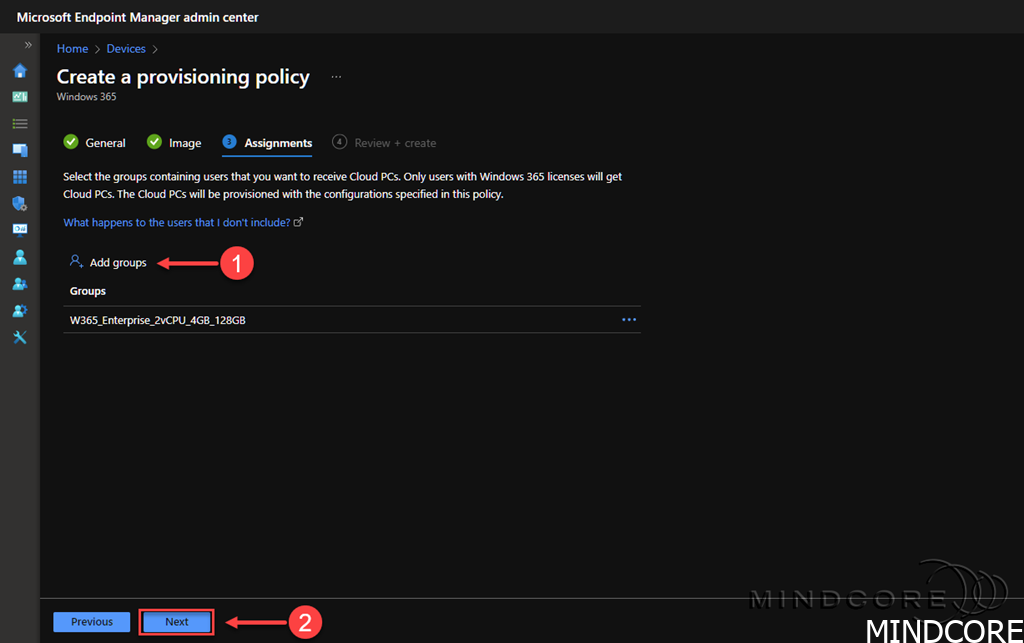The height and width of the screenshot is (643, 1024).
Task: Click Add groups link
Action: [108, 262]
